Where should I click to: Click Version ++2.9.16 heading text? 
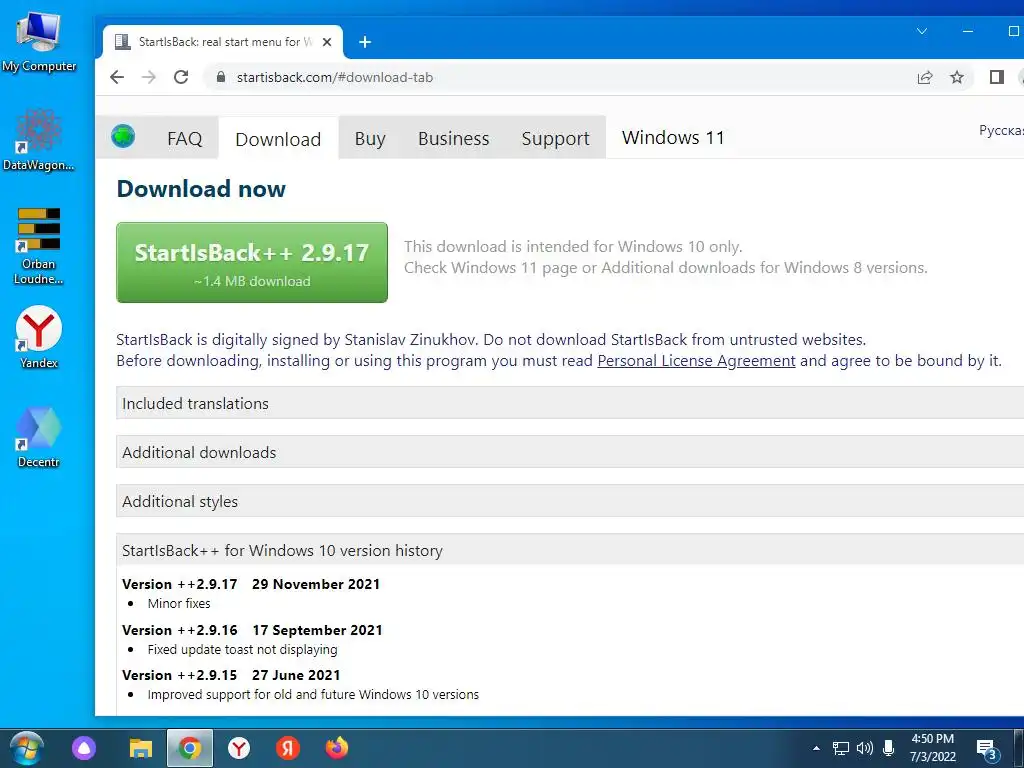(x=180, y=630)
